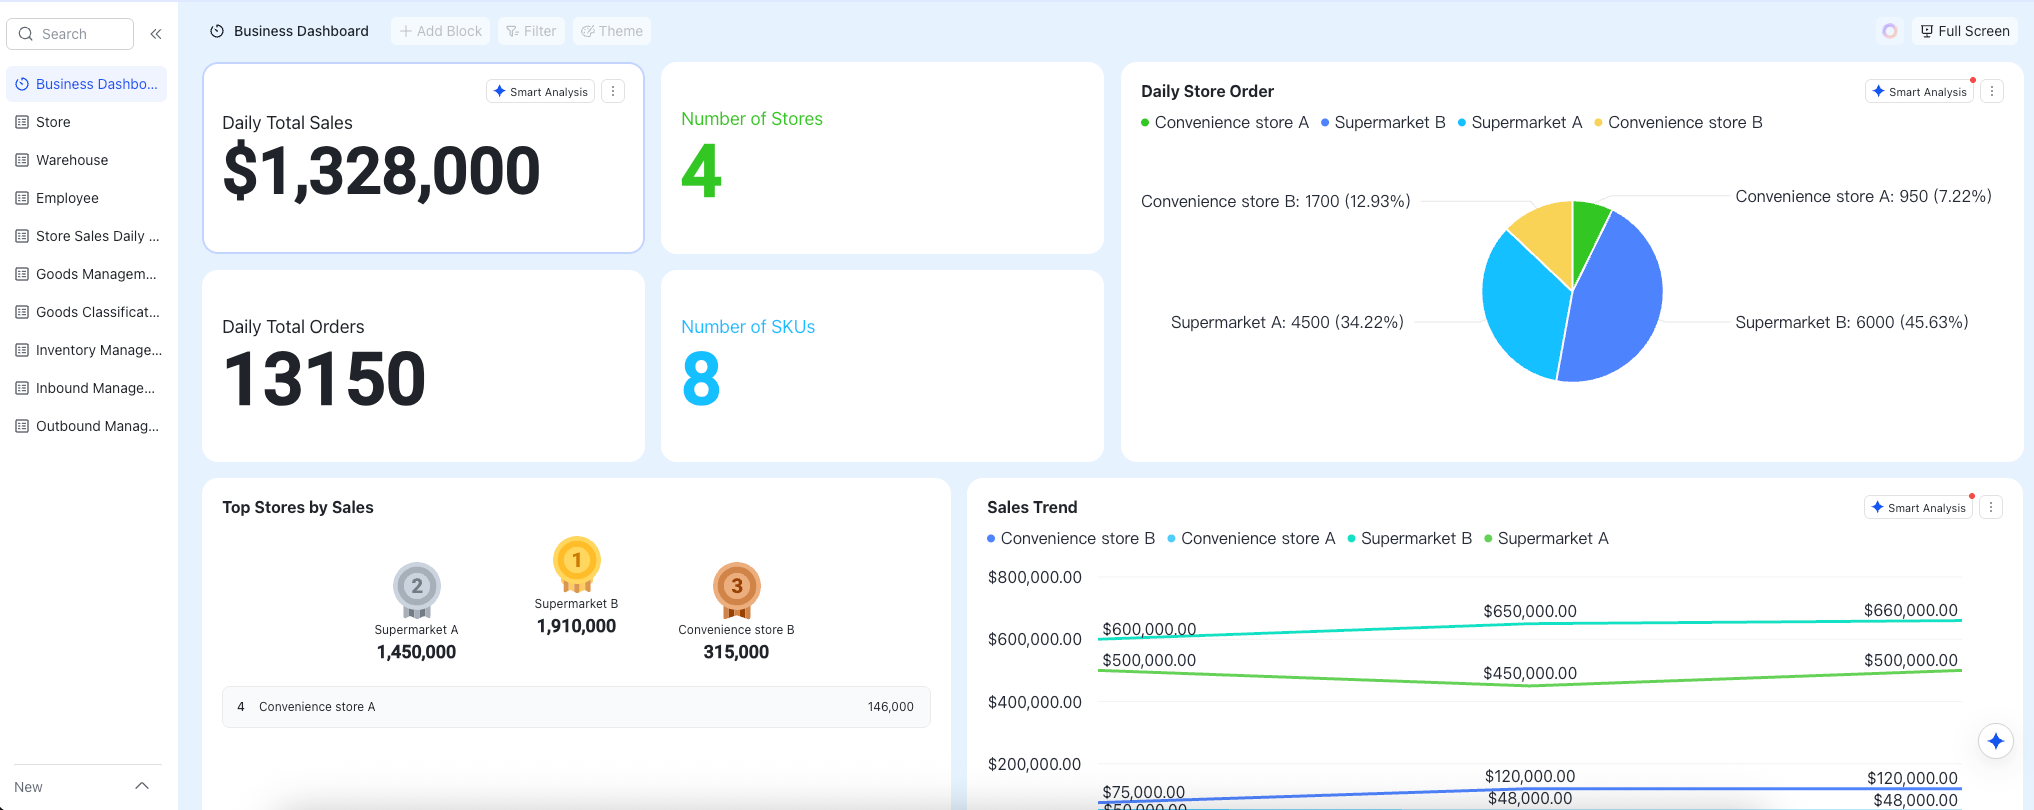Image resolution: width=2034 pixels, height=810 pixels.
Task: Open more options on Daily Total Sales card
Action: pyautogui.click(x=613, y=91)
